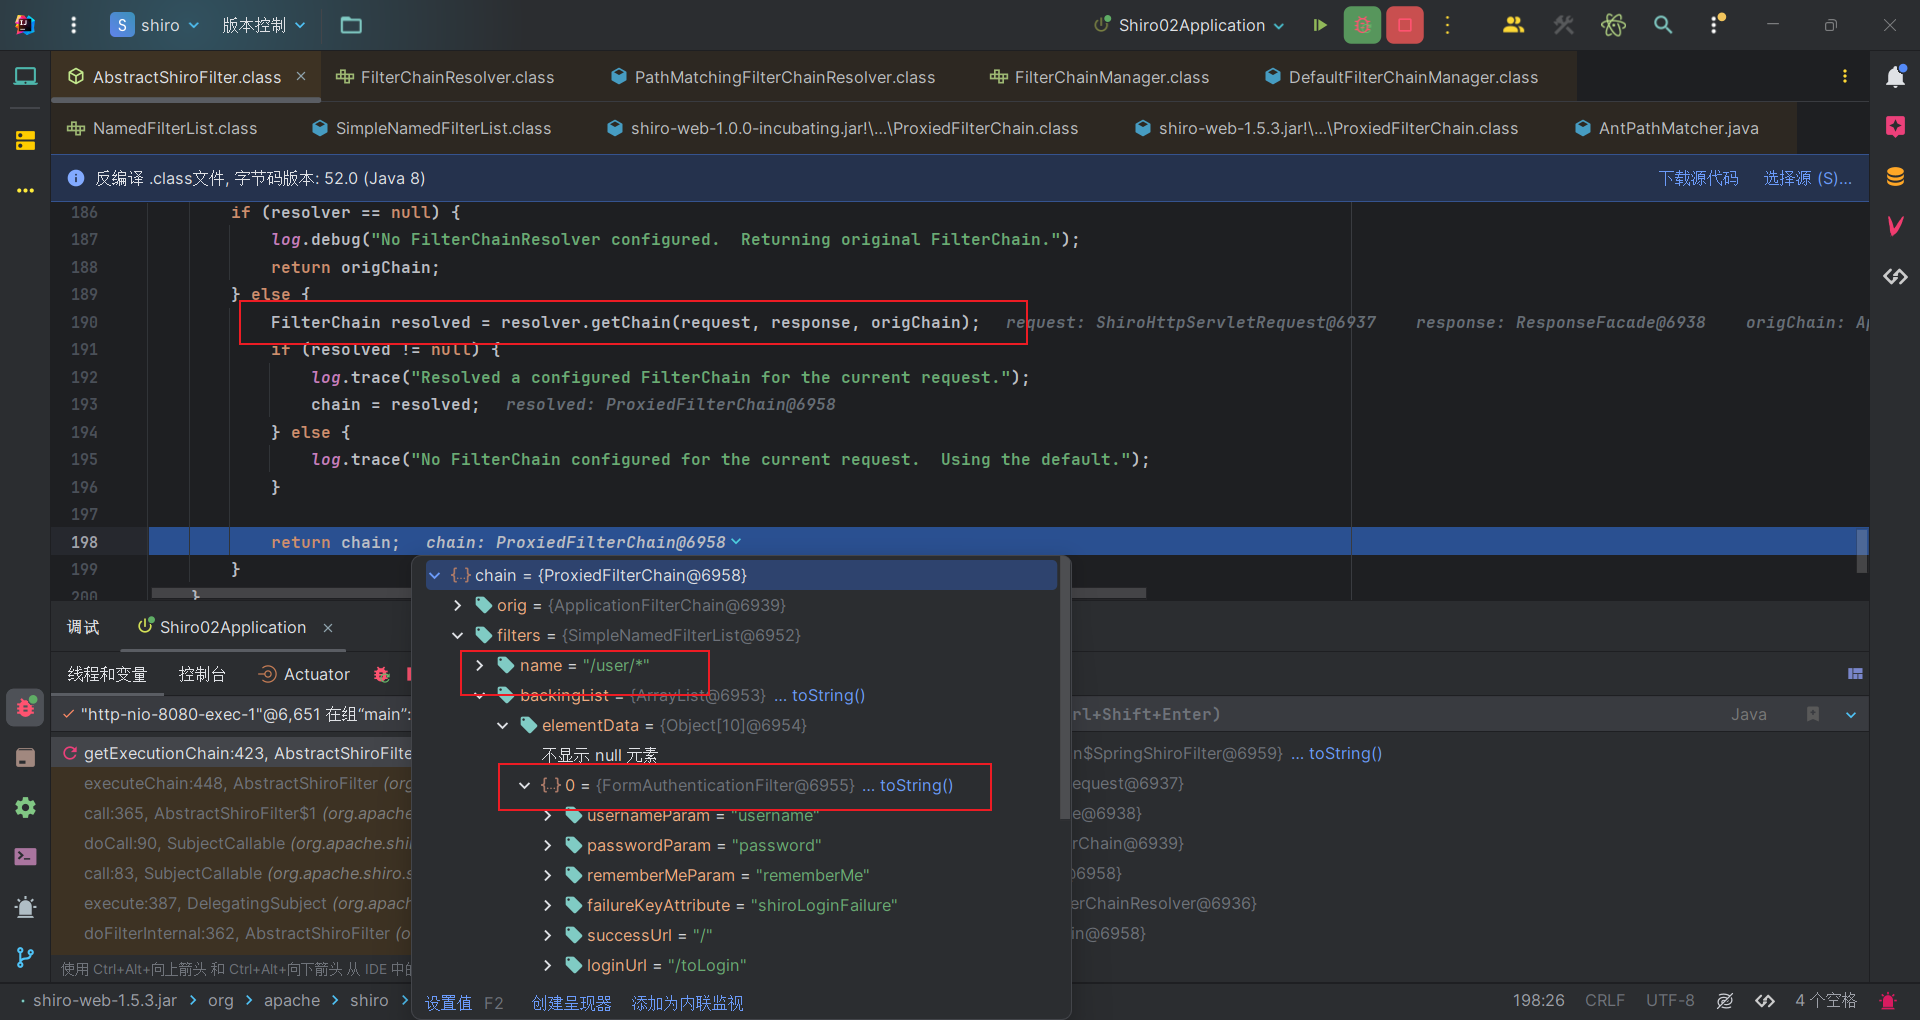The height and width of the screenshot is (1020, 1920).
Task: Open IDE settings dots icon with badge
Action: (x=1716, y=24)
